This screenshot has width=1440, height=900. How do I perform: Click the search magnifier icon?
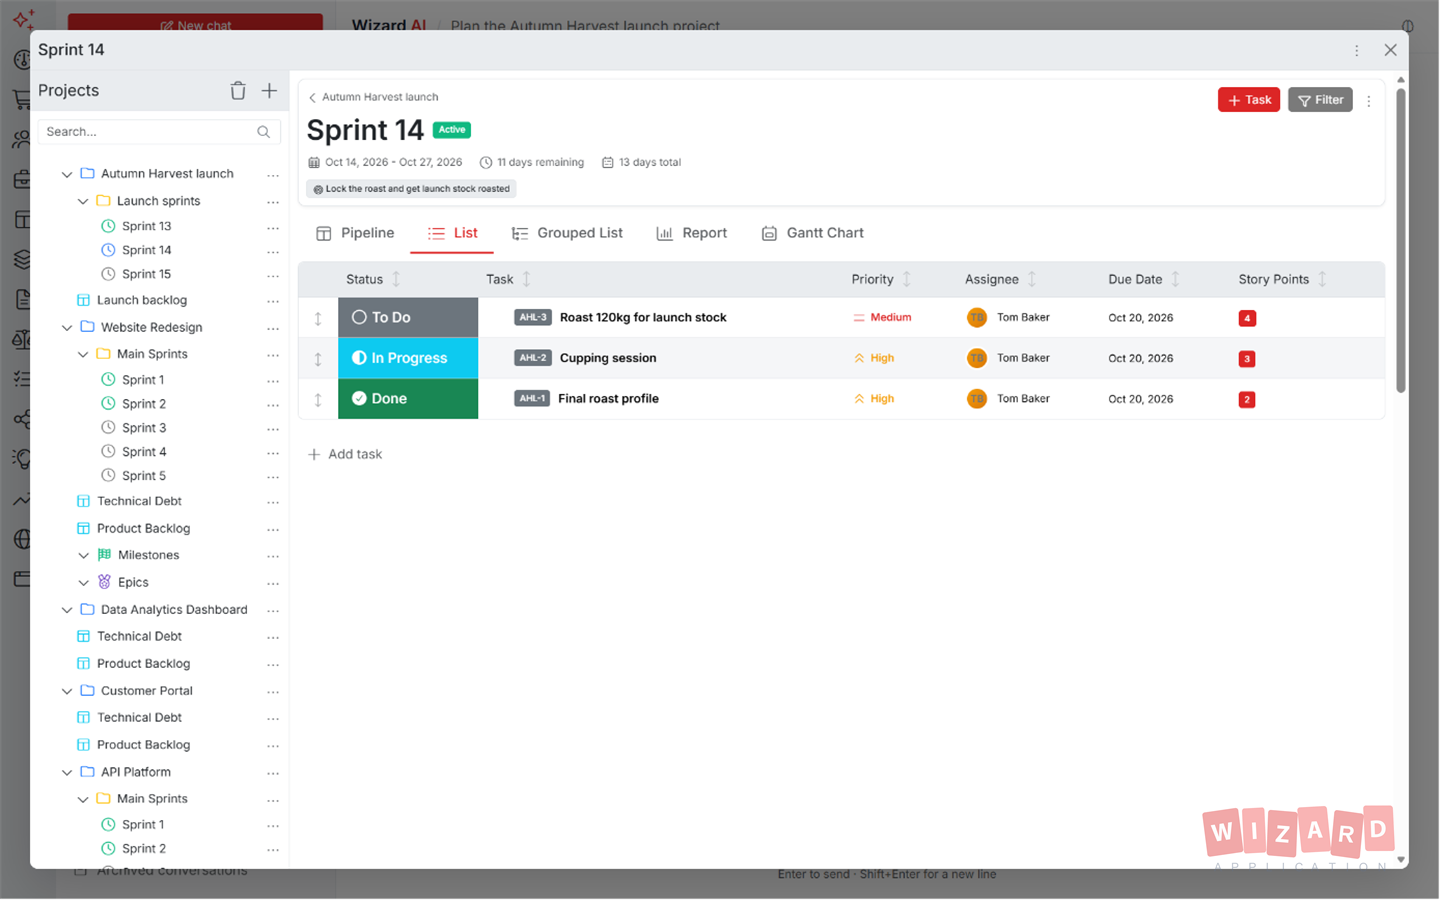coord(264,132)
